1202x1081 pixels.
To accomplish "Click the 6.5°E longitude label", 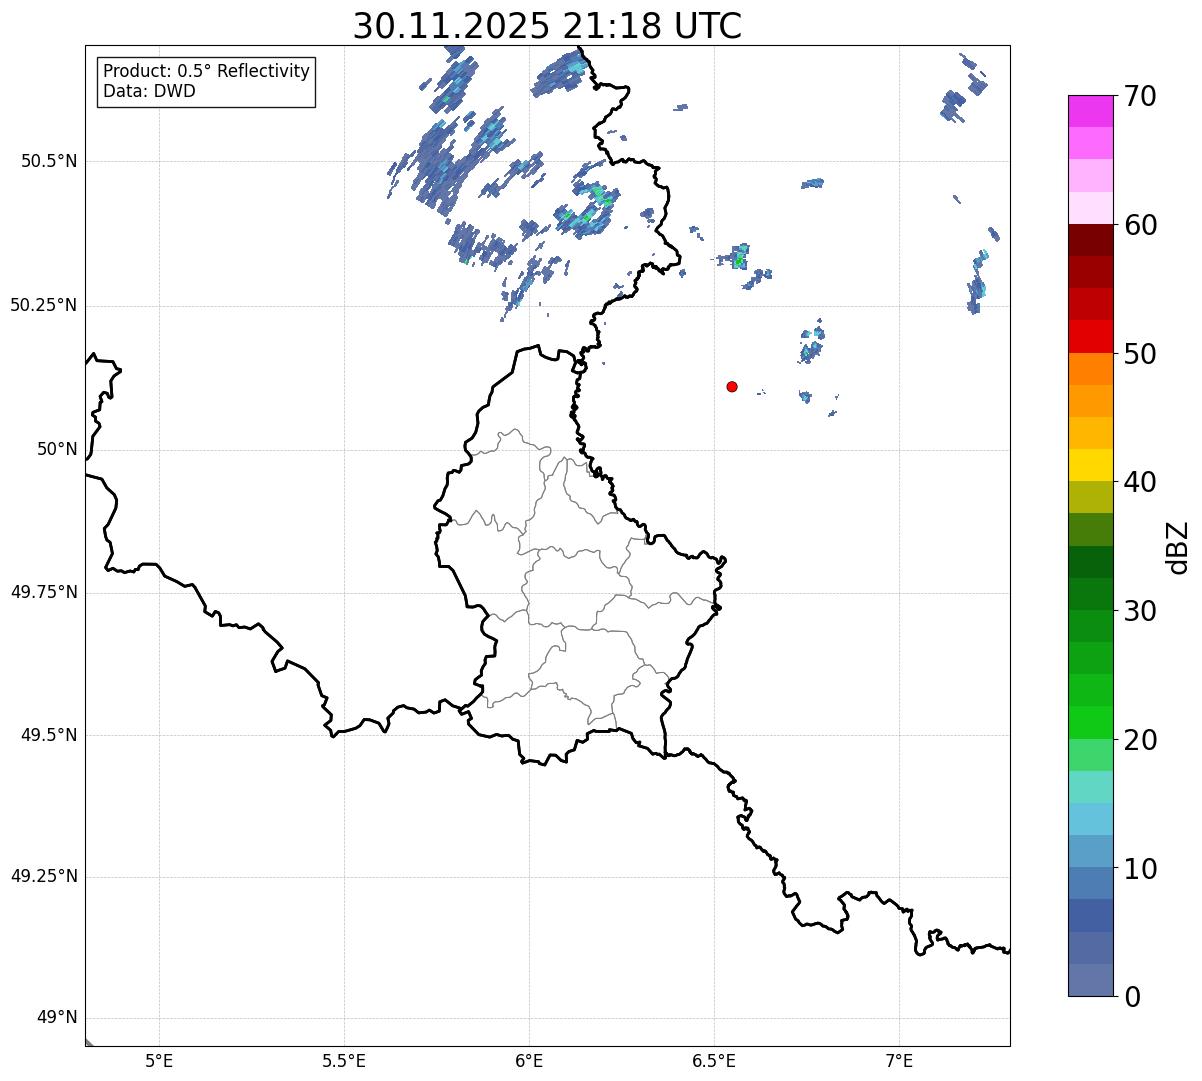I will point(714,1060).
